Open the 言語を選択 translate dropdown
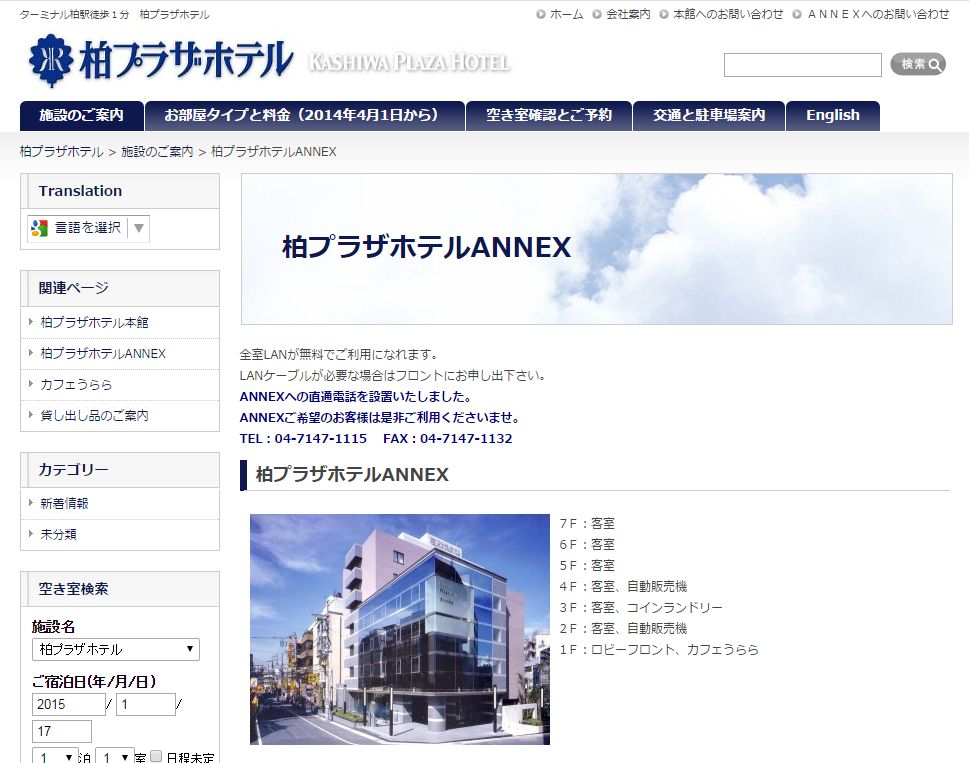969x763 pixels. (x=88, y=228)
